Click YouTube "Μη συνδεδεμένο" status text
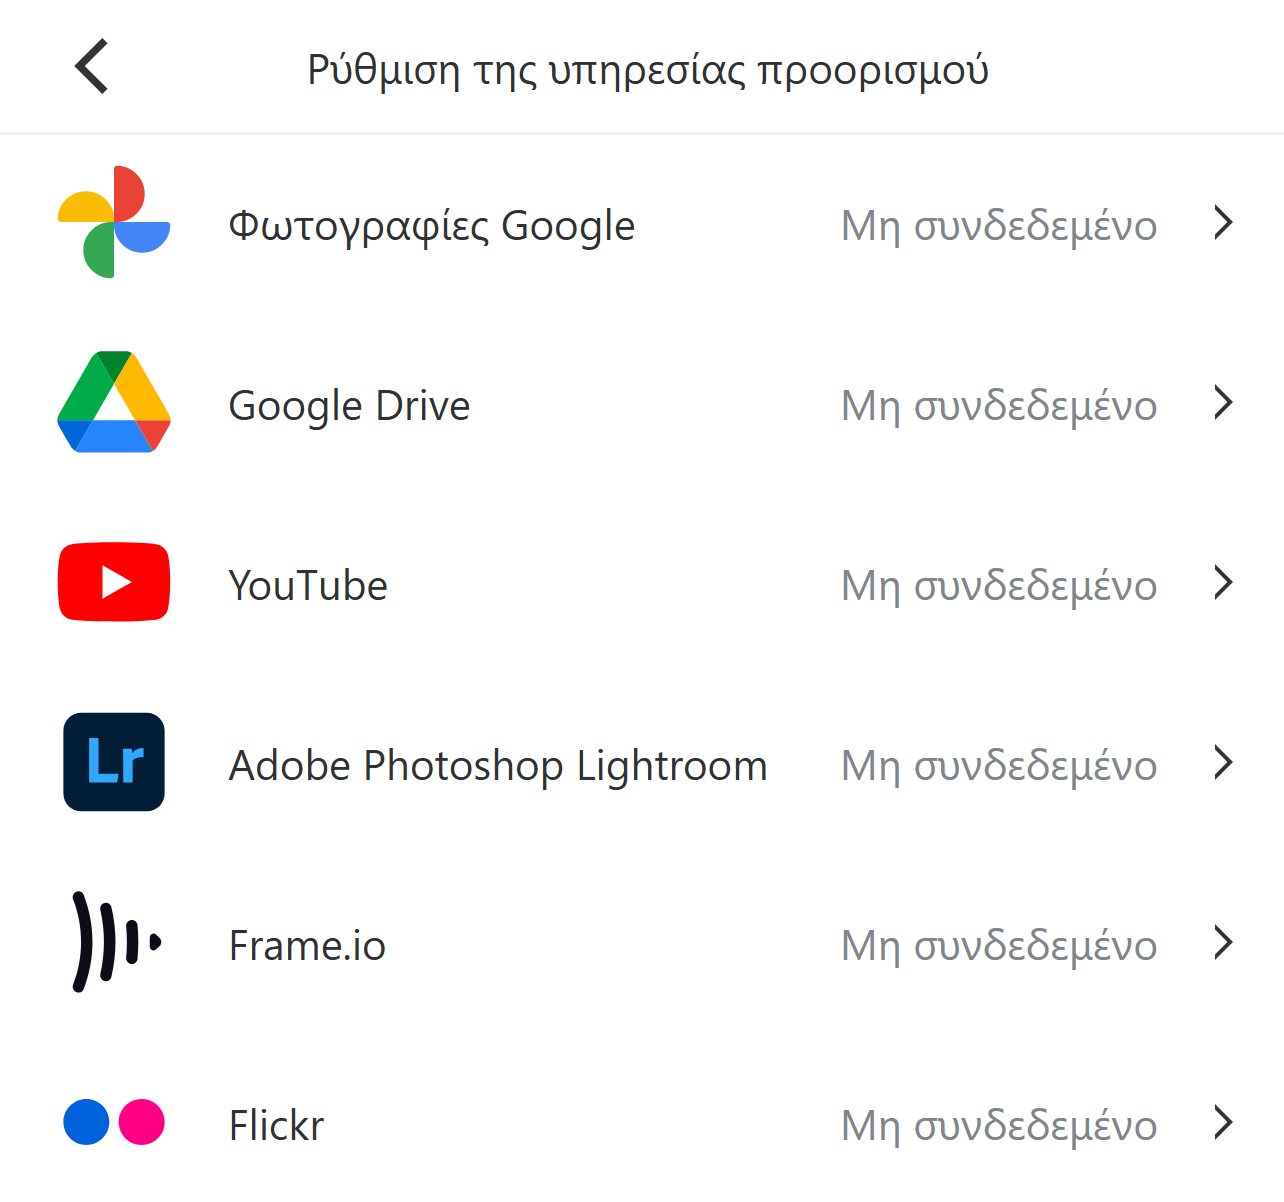This screenshot has width=1284, height=1202. pos(999,586)
